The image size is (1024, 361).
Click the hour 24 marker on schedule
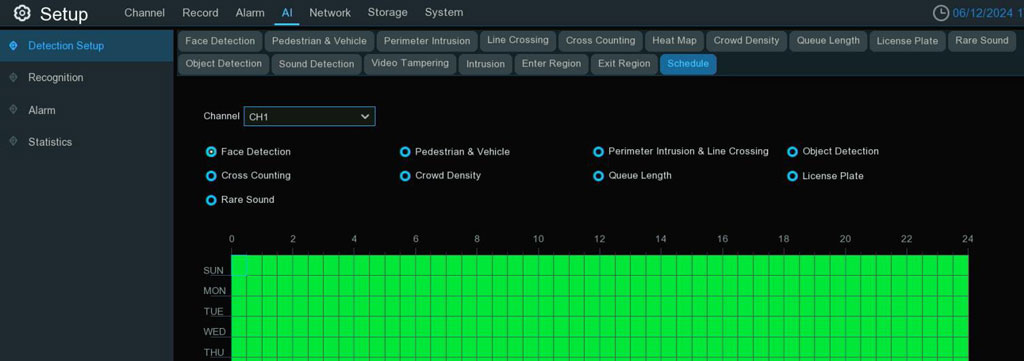(x=968, y=240)
